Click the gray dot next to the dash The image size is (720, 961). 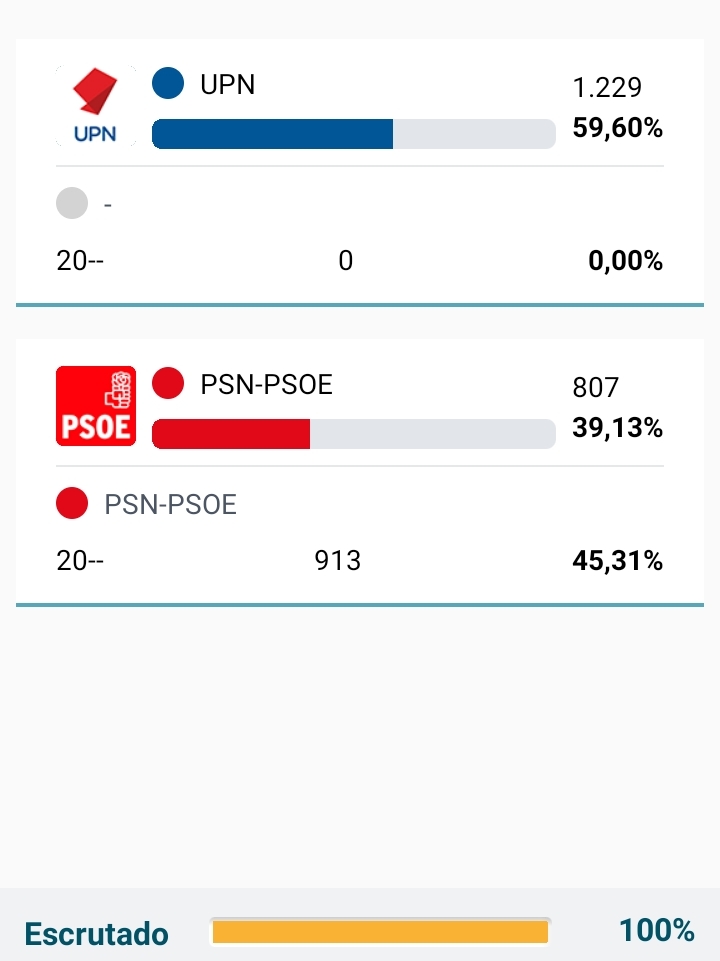point(72,204)
